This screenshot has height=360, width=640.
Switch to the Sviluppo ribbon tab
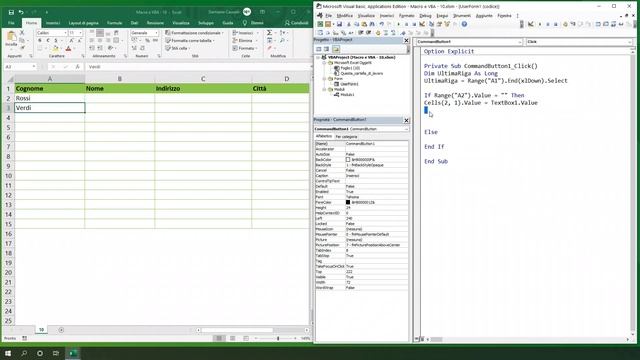pyautogui.click(x=206, y=23)
